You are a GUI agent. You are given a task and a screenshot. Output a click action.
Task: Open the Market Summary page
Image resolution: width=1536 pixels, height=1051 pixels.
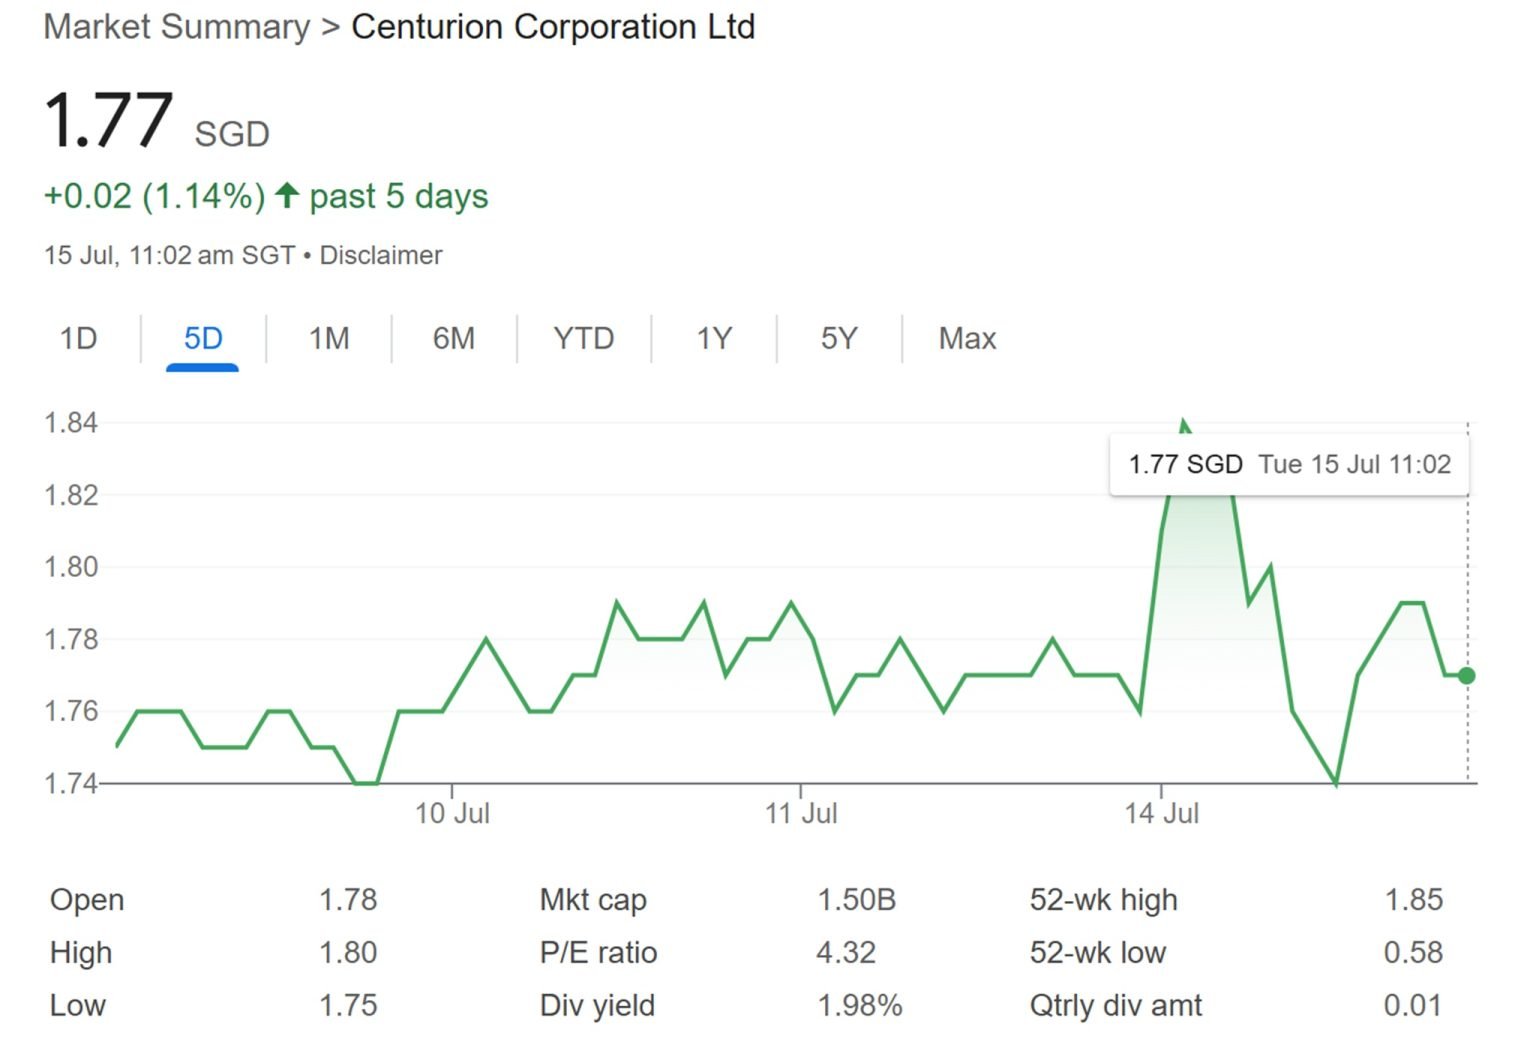[x=174, y=27]
